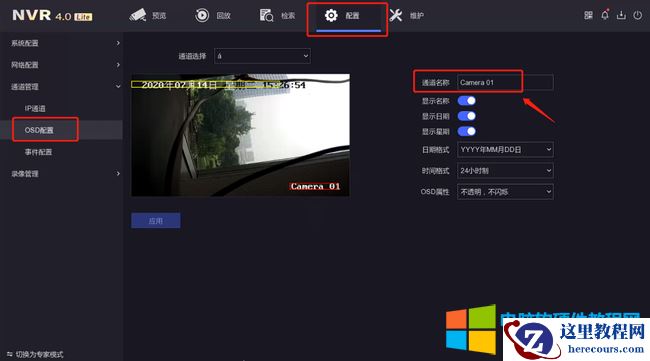The width and height of the screenshot is (650, 361).
Task: Click the 应用 apply button
Action: [x=156, y=220]
